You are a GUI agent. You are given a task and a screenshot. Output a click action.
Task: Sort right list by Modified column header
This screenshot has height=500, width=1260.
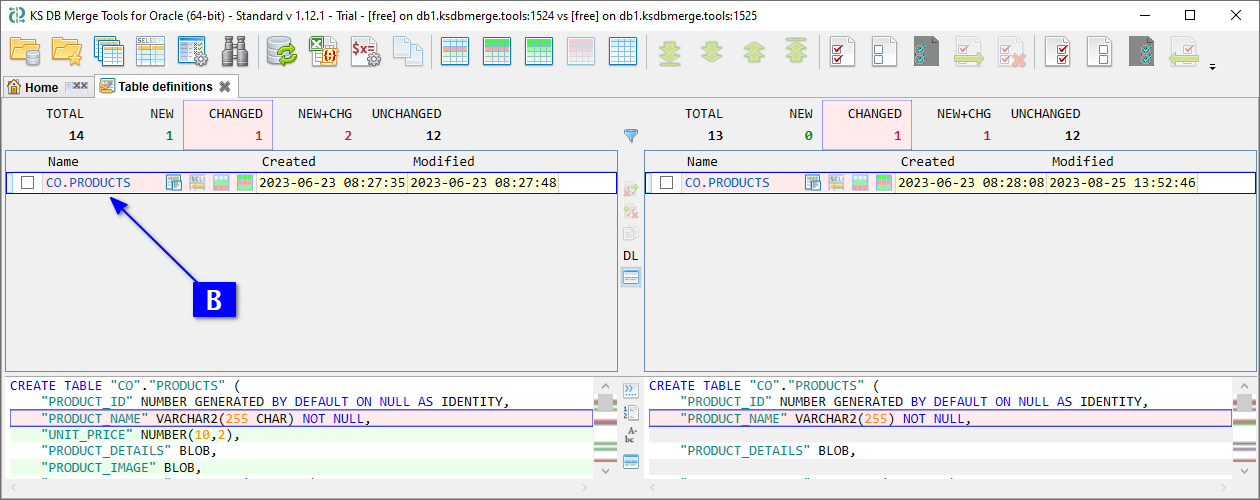click(1083, 161)
